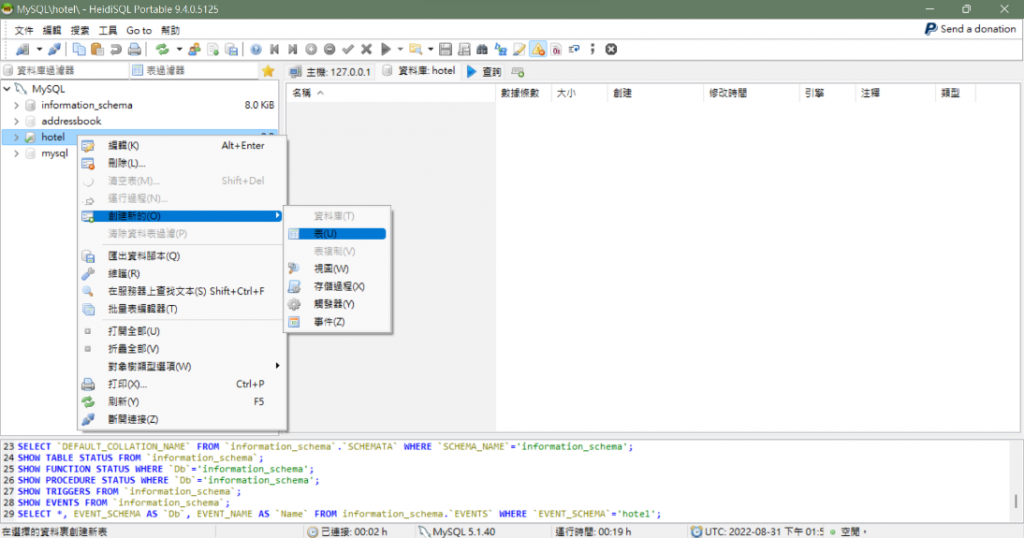Click the black circle X toolbar icon
The height and width of the screenshot is (538, 1024).
point(611,50)
